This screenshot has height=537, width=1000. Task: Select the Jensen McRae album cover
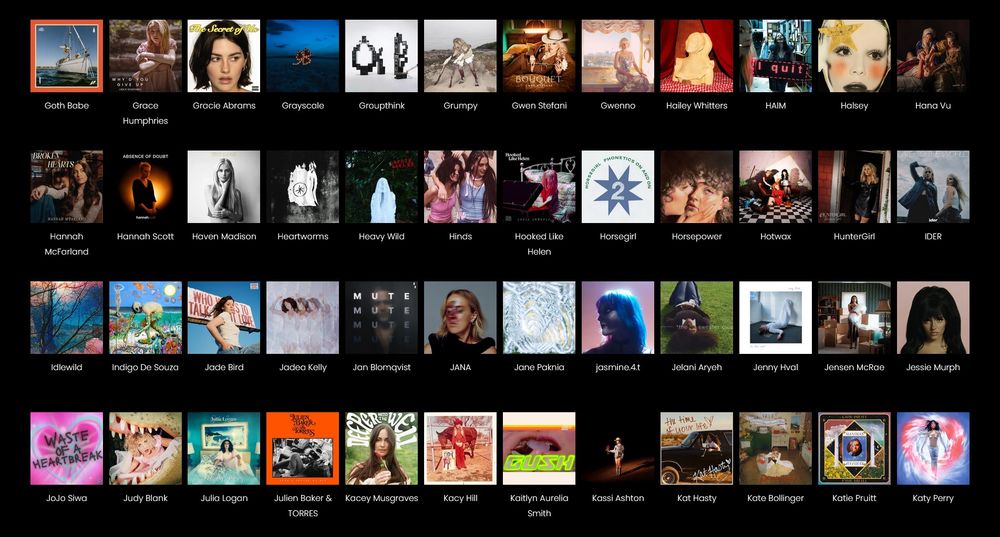point(854,318)
